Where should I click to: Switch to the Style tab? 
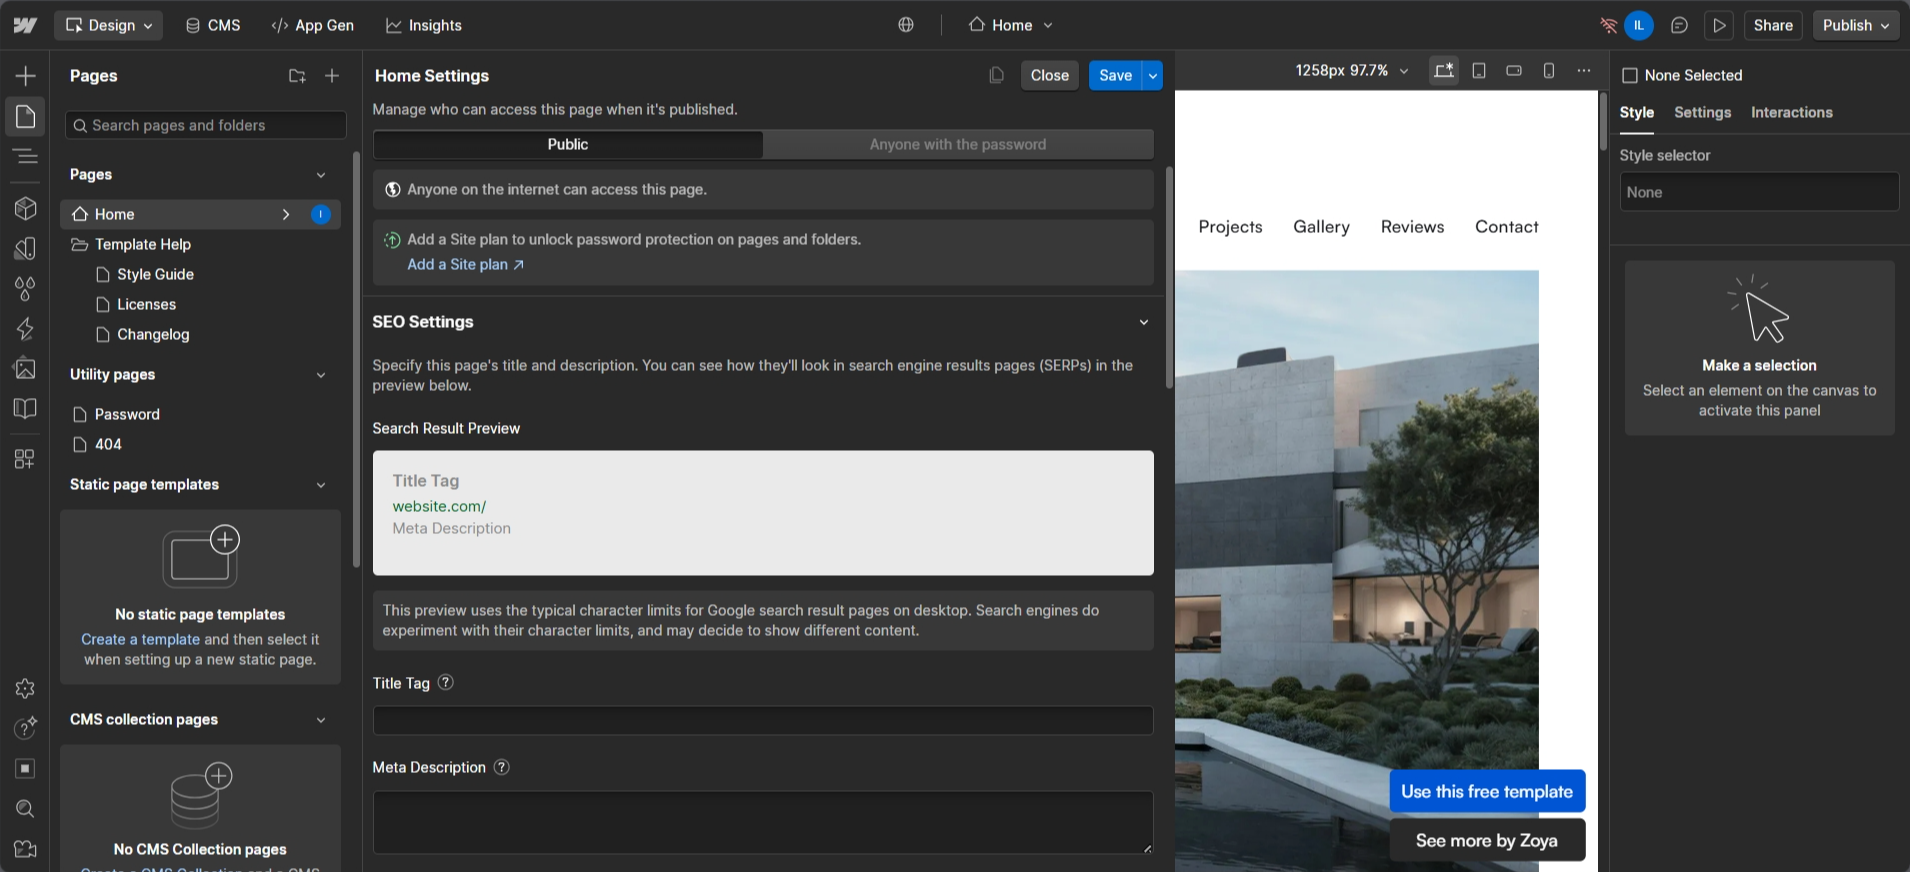click(1636, 112)
